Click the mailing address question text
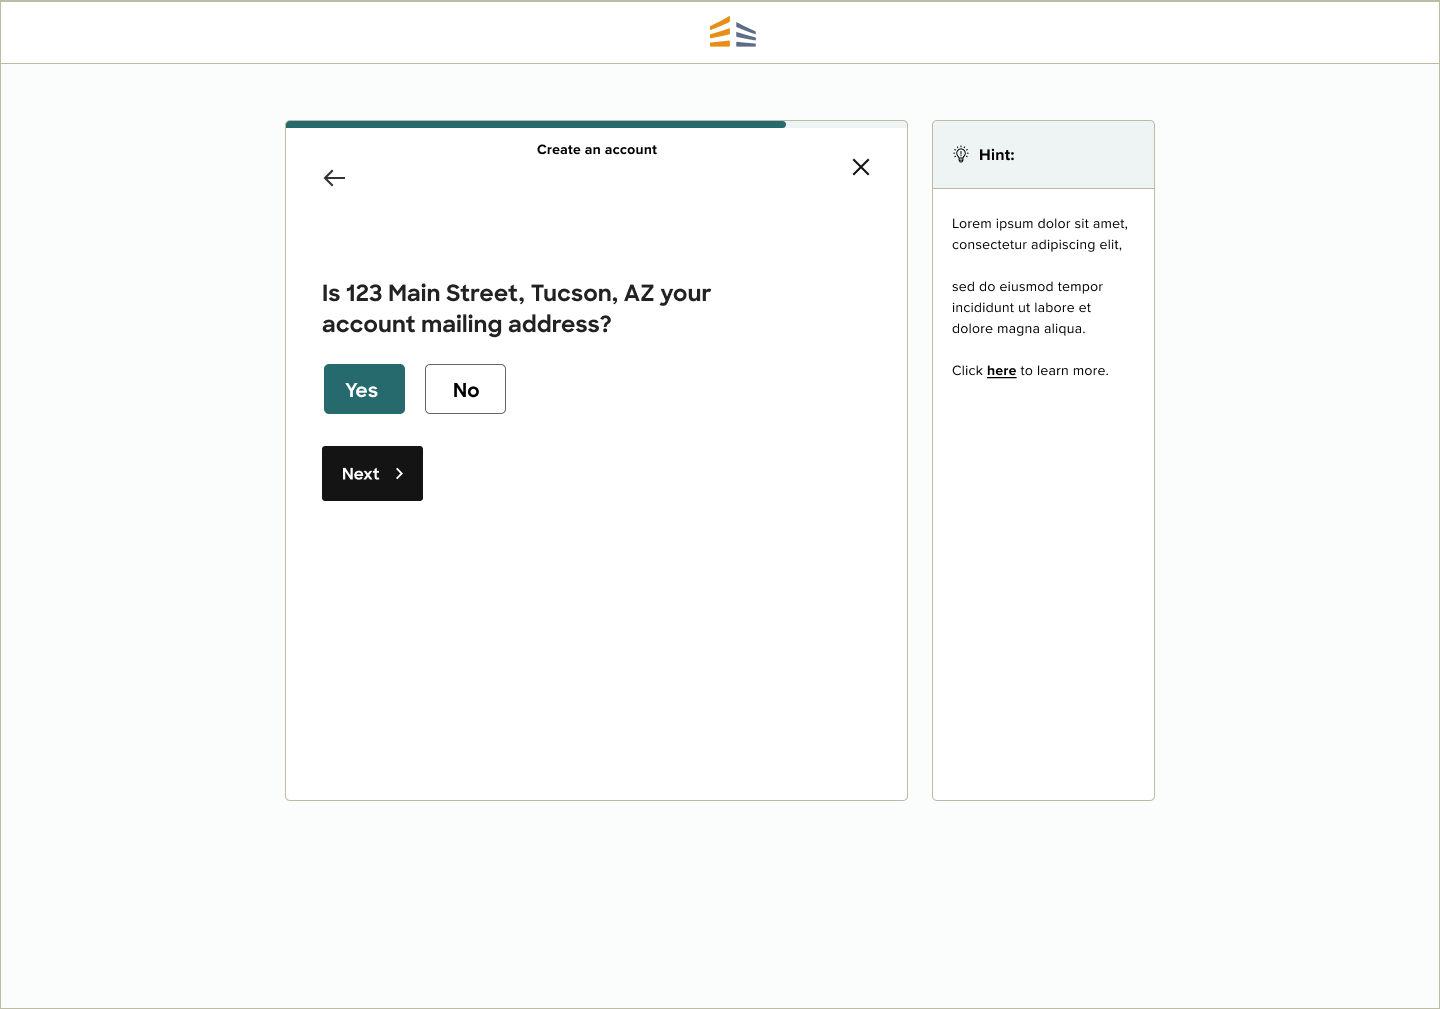Image resolution: width=1440 pixels, height=1009 pixels. 516,308
